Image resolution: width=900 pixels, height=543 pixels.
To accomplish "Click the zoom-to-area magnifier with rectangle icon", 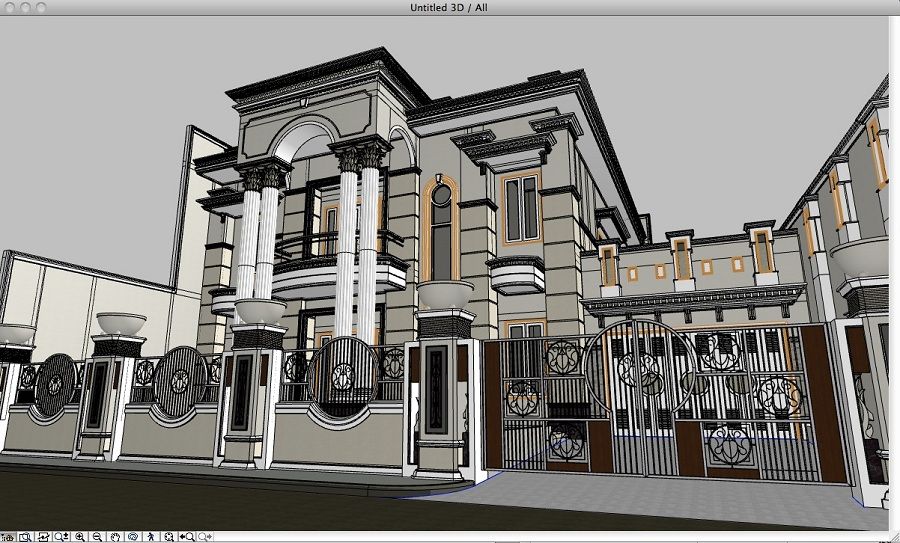I will [x=25, y=537].
